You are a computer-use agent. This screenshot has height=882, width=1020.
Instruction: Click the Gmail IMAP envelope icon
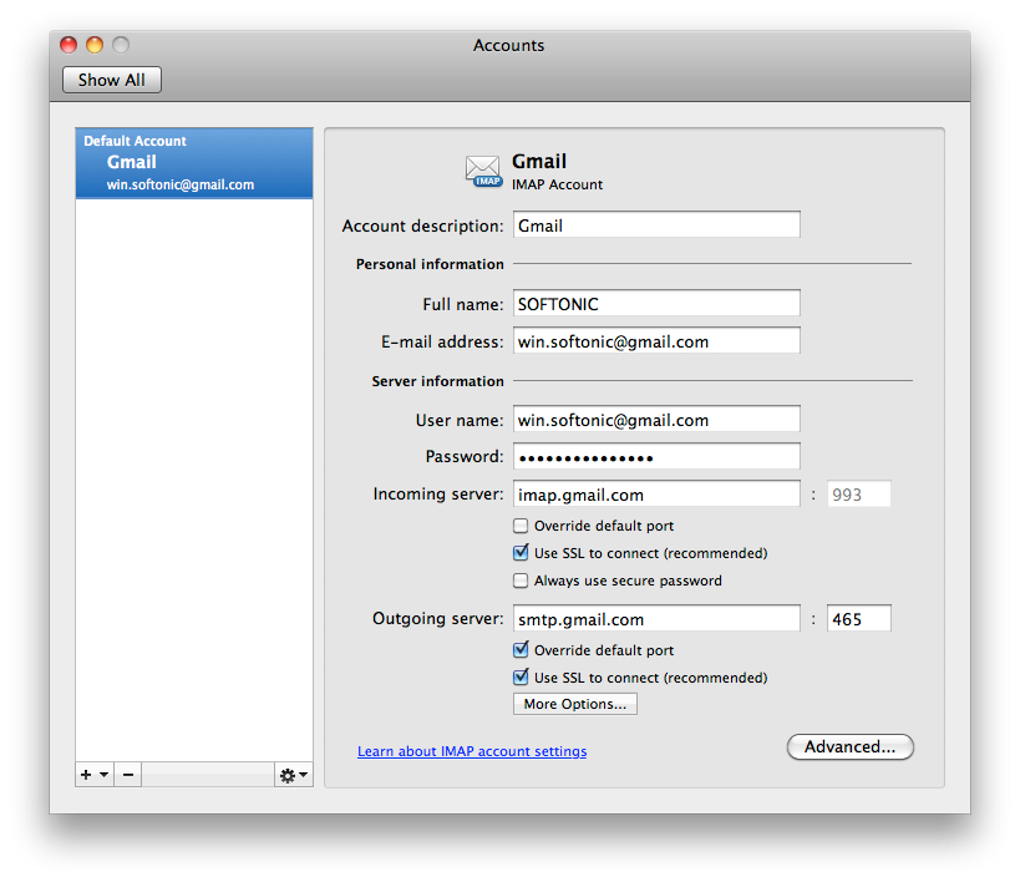(484, 170)
